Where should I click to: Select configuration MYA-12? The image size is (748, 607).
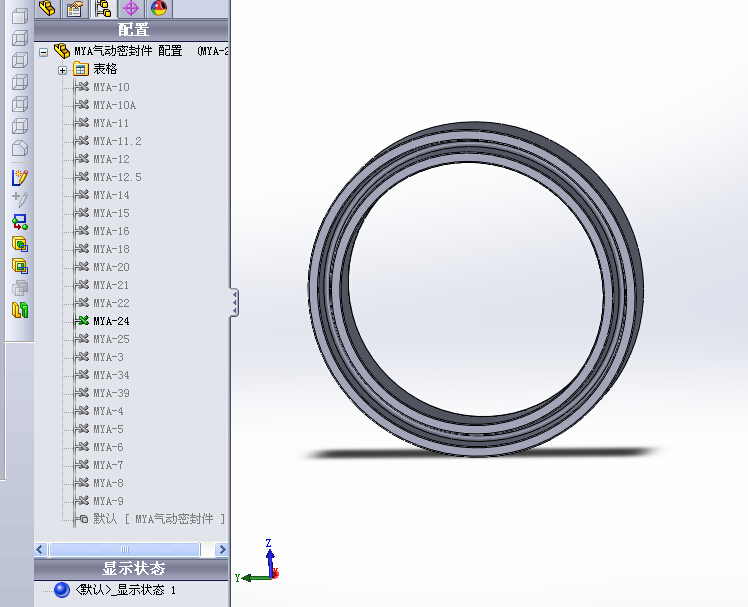[111, 159]
